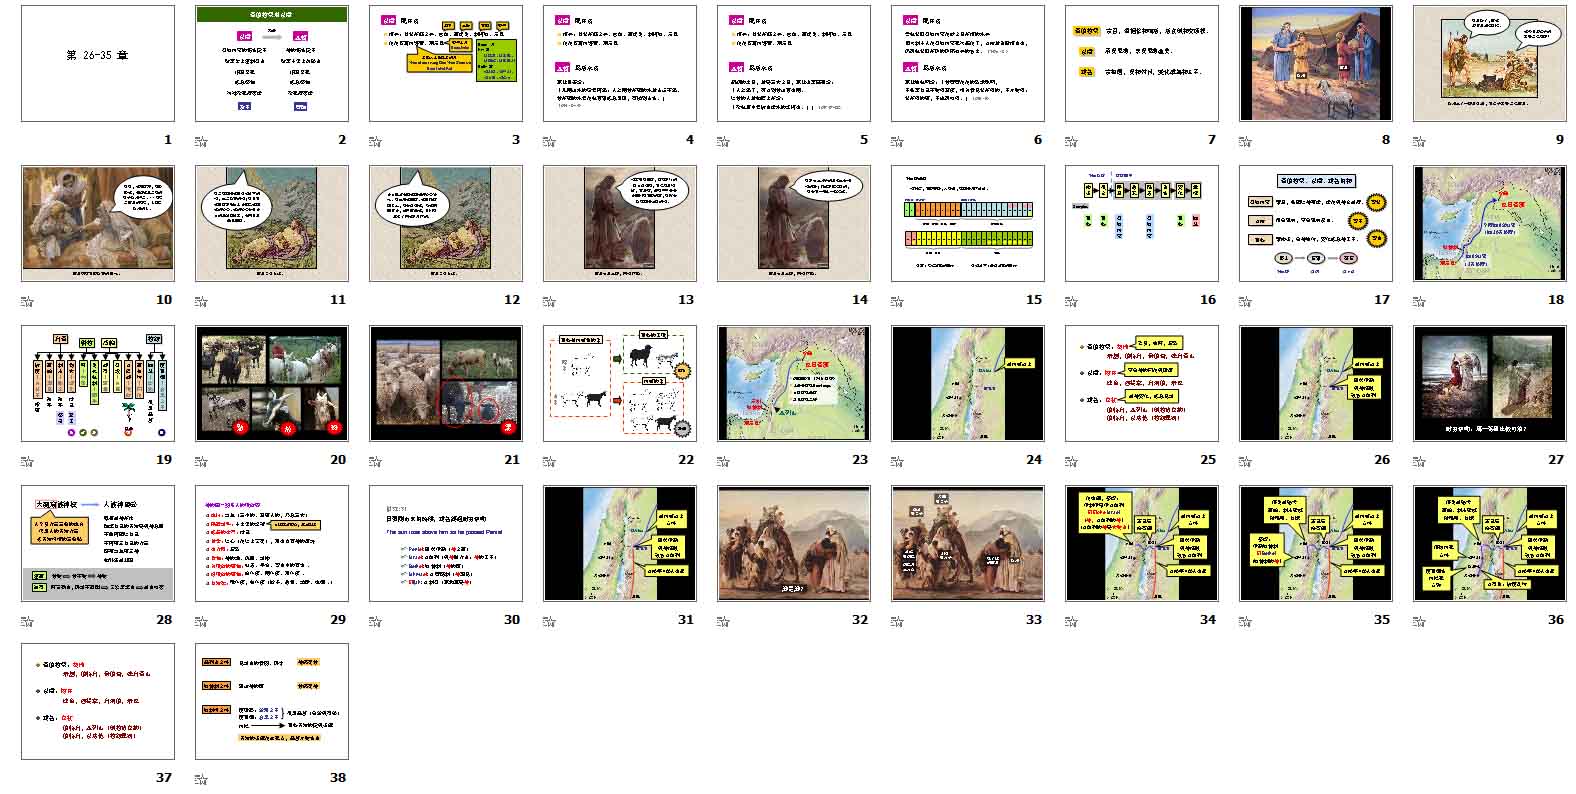Select slide 18 showing the regional map
The image size is (1576, 794).
coord(1489,223)
